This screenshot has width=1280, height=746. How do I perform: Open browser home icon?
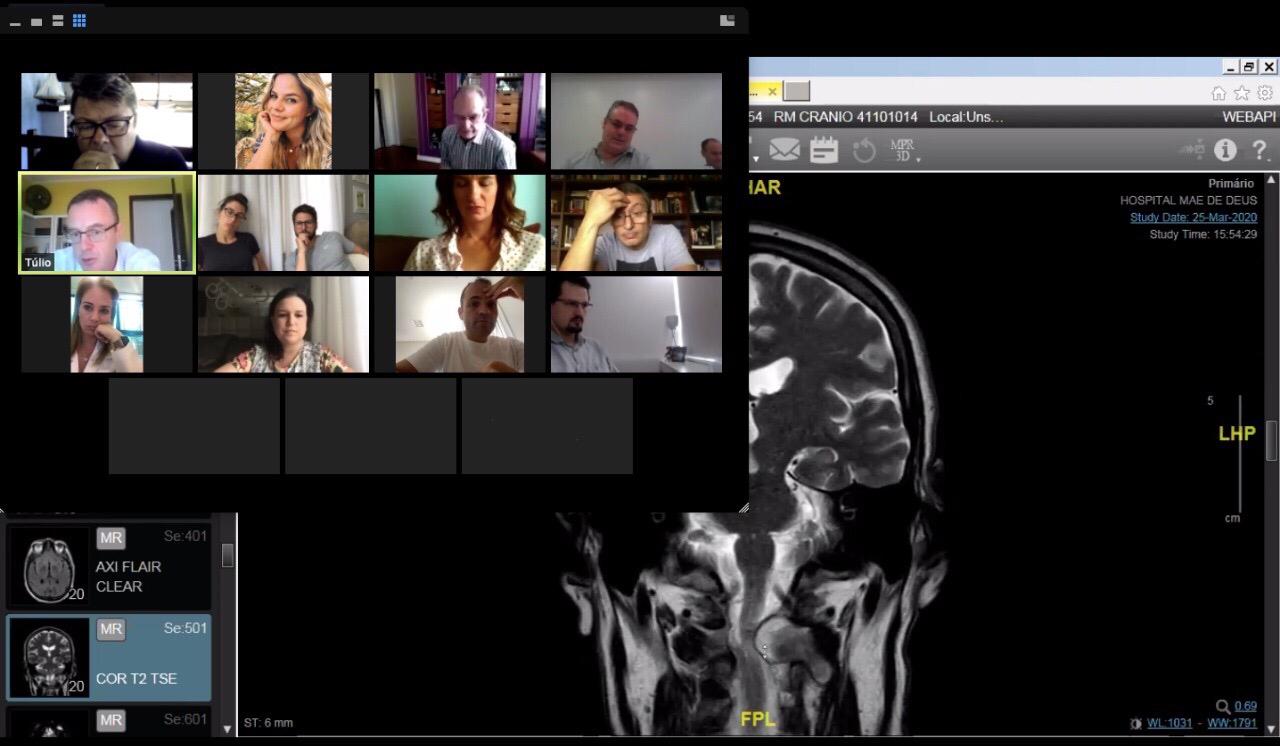(x=1218, y=93)
